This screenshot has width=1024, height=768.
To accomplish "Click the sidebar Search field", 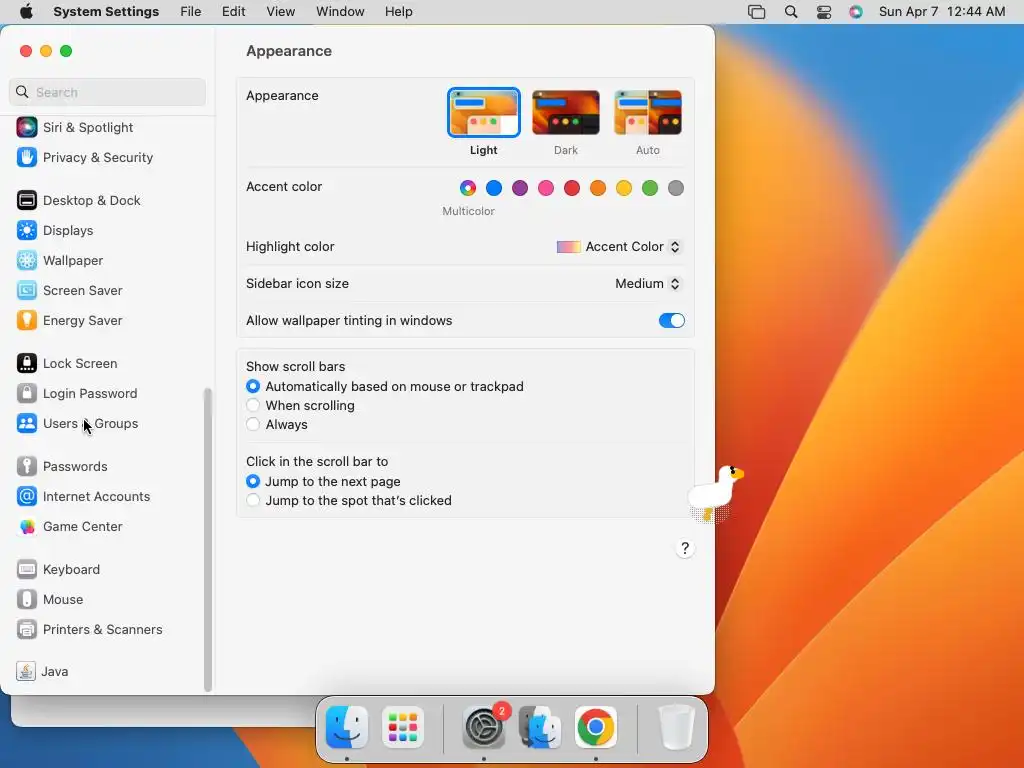I will 108,92.
